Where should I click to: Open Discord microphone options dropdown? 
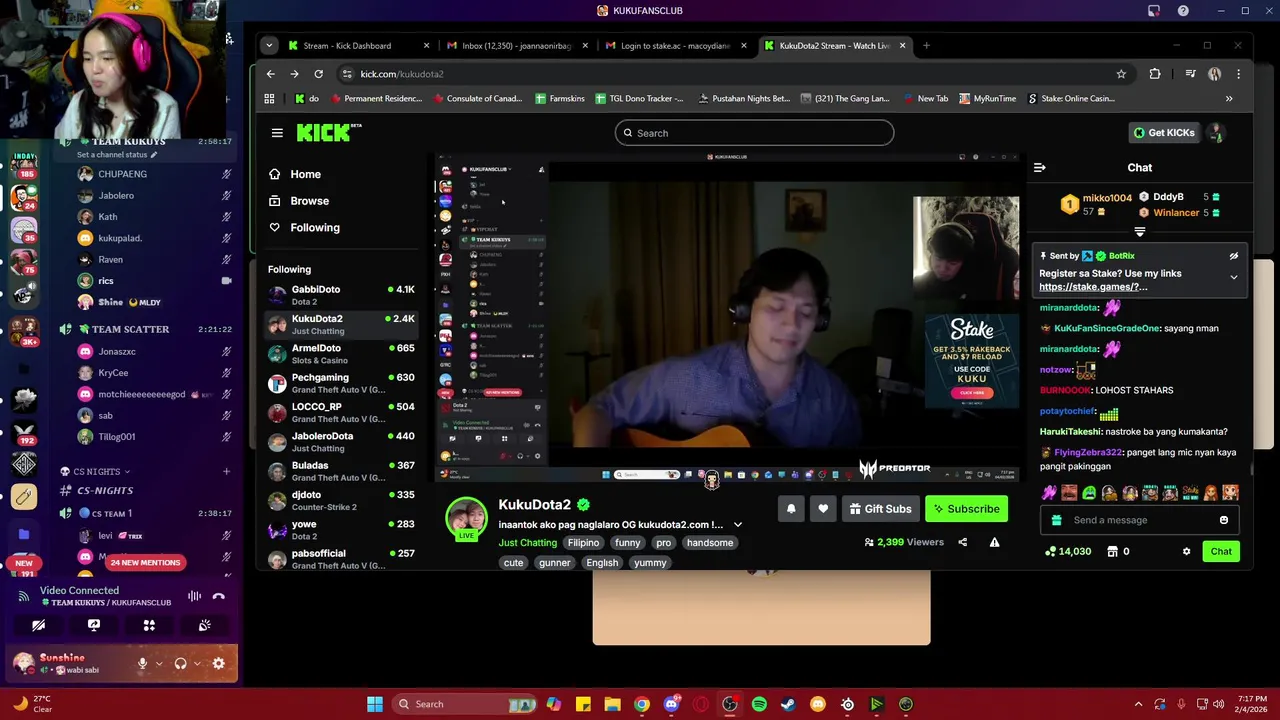[159, 664]
